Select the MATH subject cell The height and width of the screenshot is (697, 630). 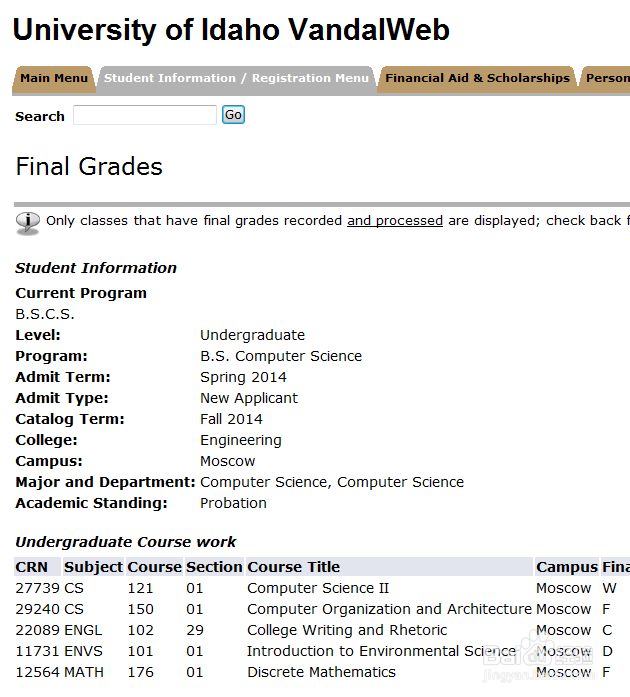(x=84, y=672)
